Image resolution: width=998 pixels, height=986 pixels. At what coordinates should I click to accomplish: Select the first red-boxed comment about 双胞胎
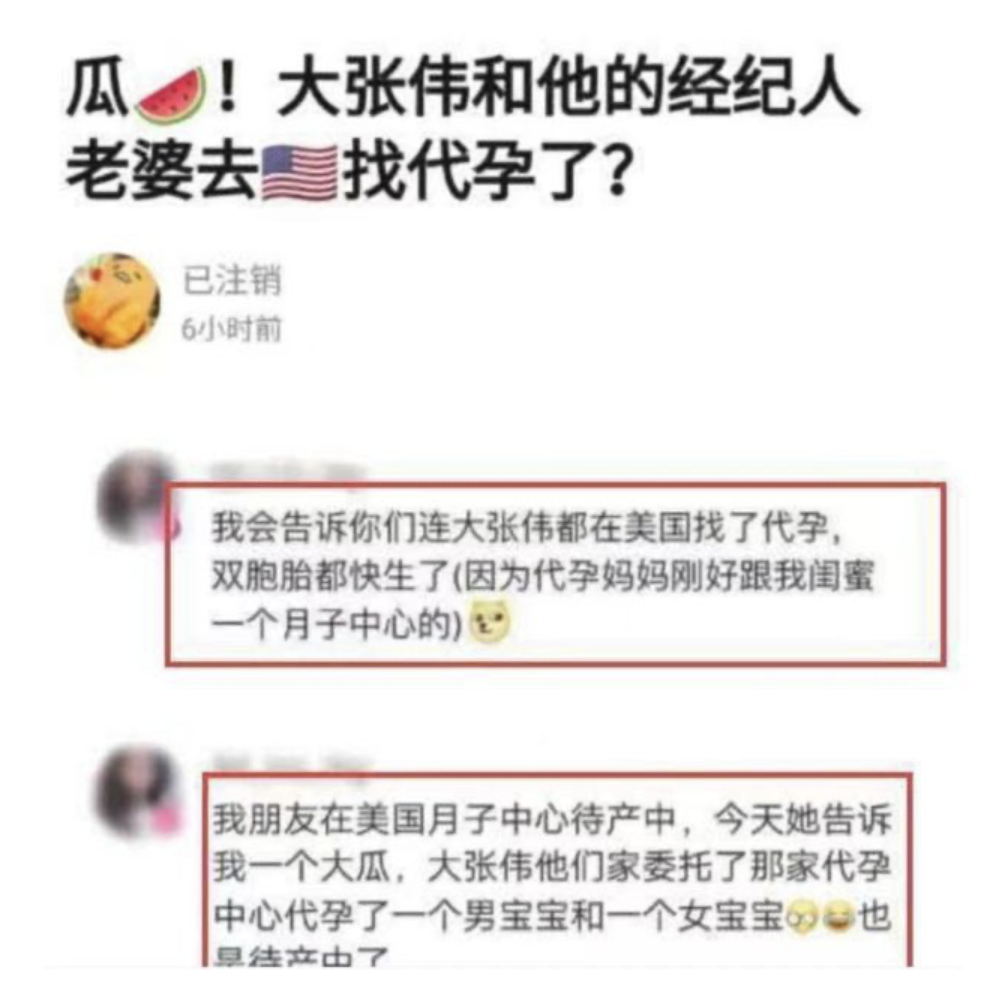pos(555,574)
